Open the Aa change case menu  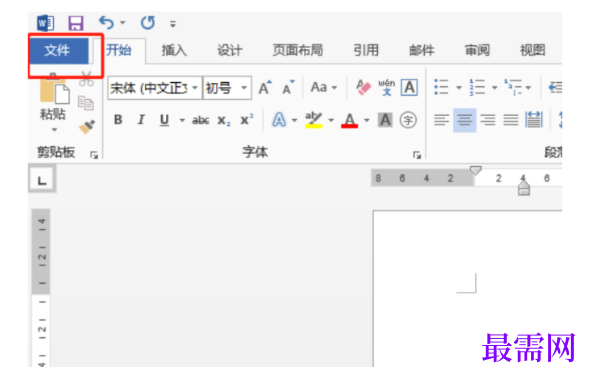pyautogui.click(x=323, y=88)
